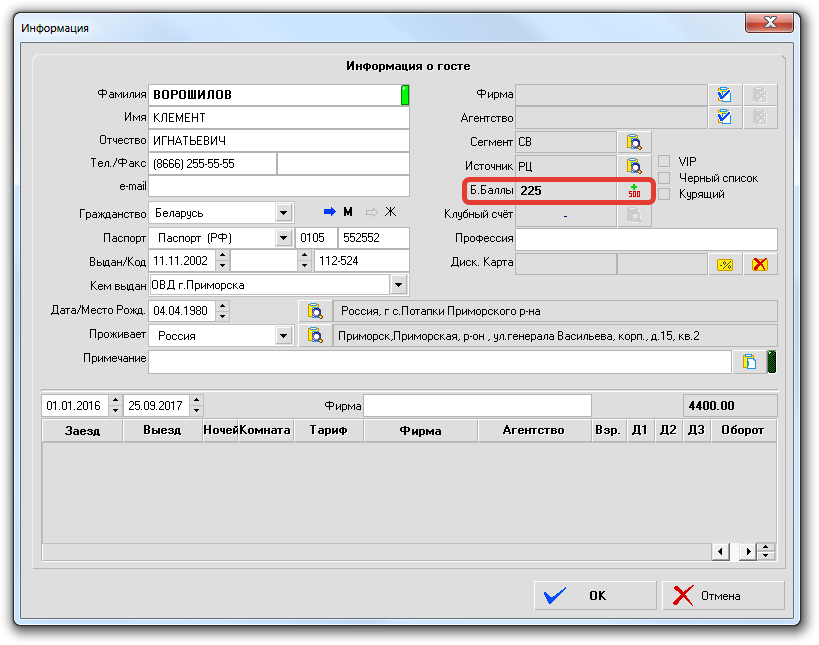
Task: Click the Агентство selection icon button
Action: click(x=724, y=118)
